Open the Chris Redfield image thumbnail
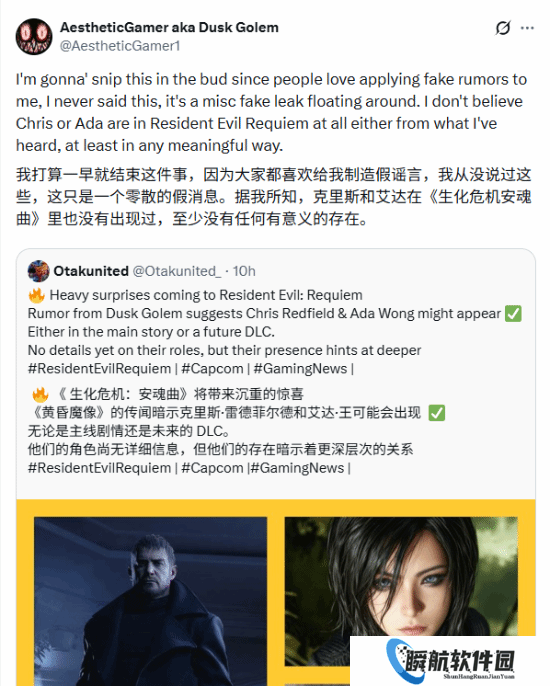The height and width of the screenshot is (686, 550). pyautogui.click(x=151, y=601)
